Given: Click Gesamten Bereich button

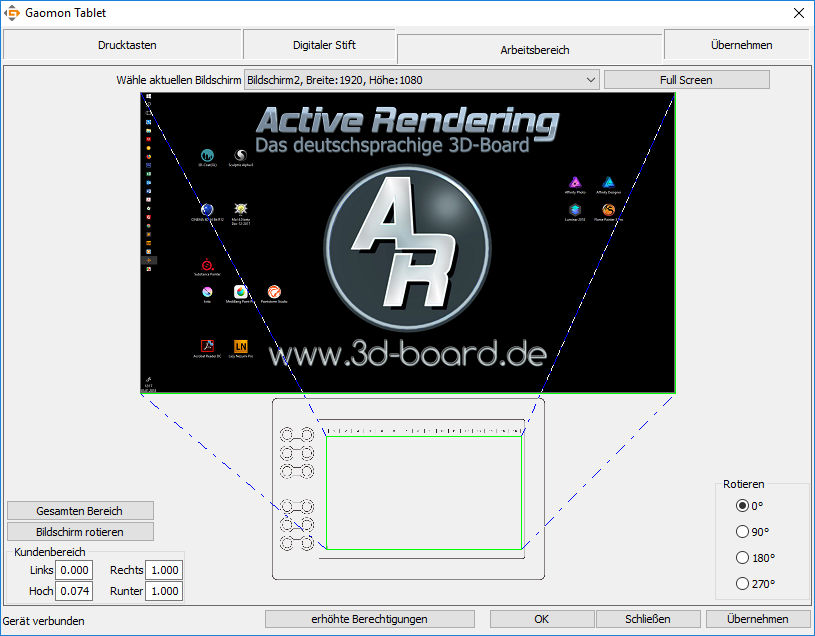Looking at the screenshot, I should click(80, 511).
